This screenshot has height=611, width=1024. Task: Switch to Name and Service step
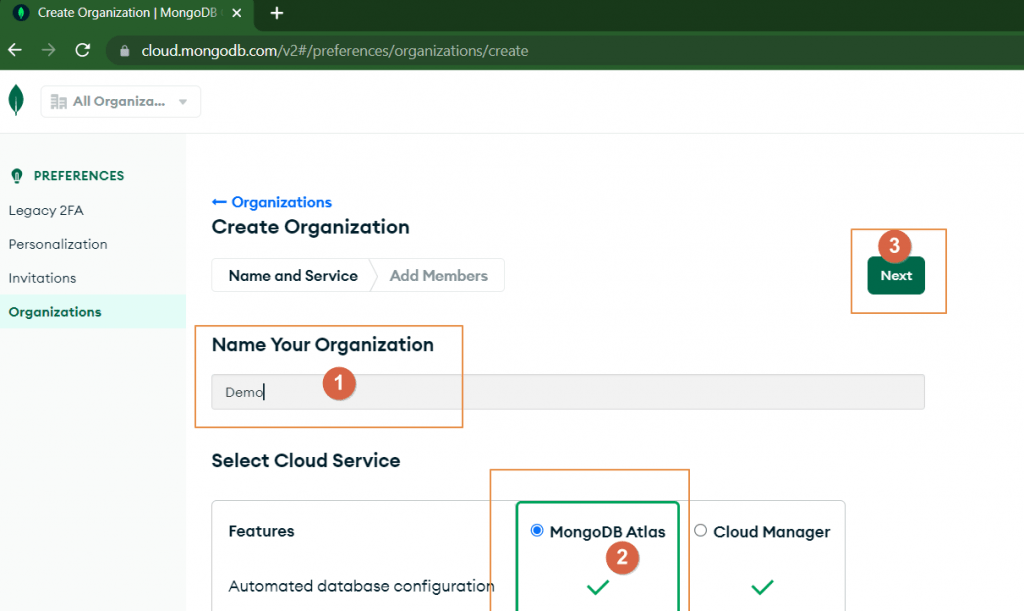pyautogui.click(x=293, y=275)
